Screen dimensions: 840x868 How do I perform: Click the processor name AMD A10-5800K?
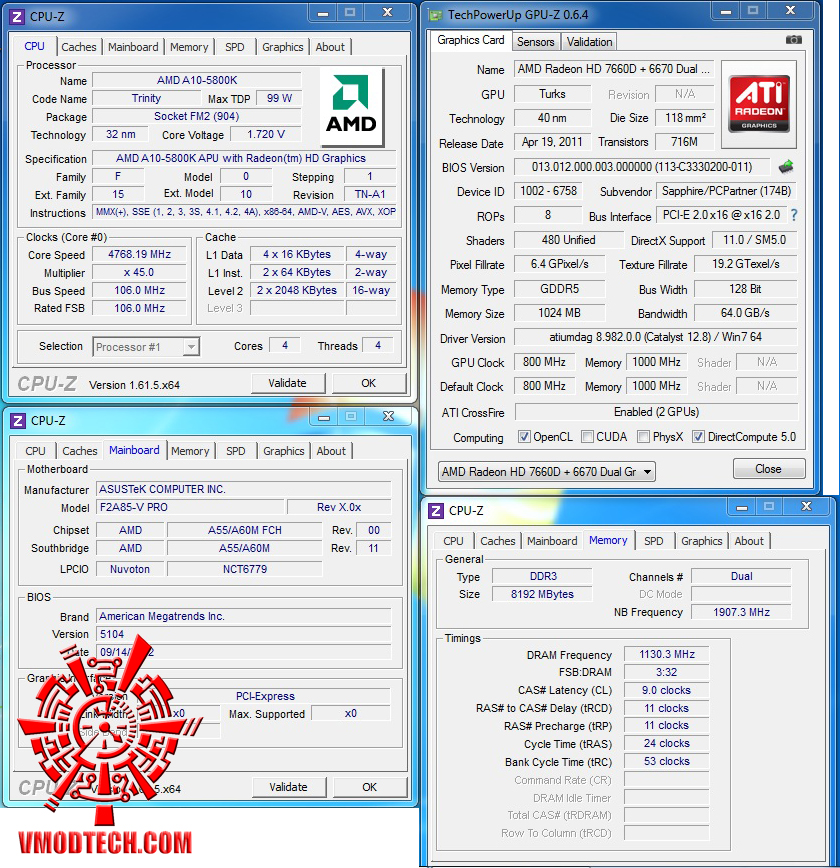197,80
